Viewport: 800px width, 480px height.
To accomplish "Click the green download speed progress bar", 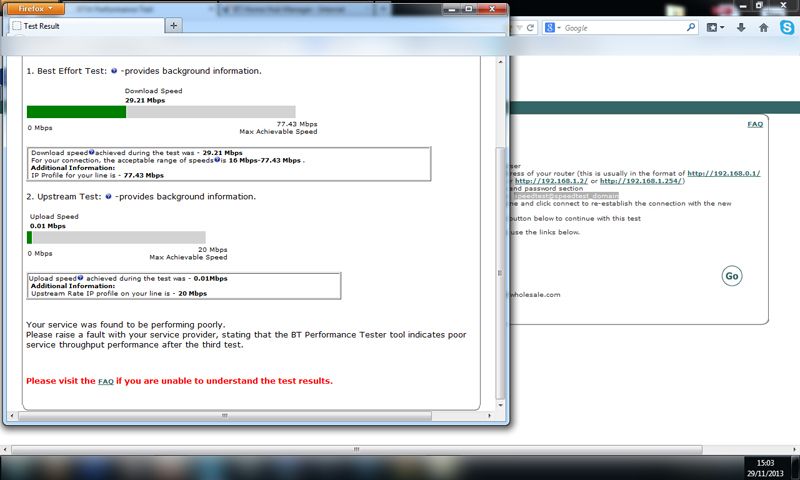I will (x=76, y=112).
